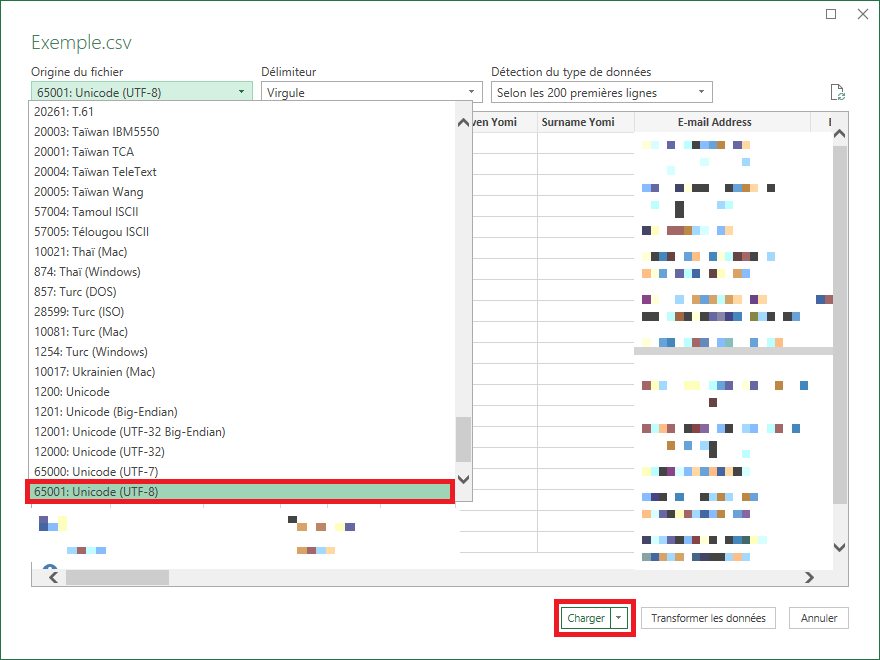
Task: Select 1254: Turc (Windows) encoding
Action: 91,352
